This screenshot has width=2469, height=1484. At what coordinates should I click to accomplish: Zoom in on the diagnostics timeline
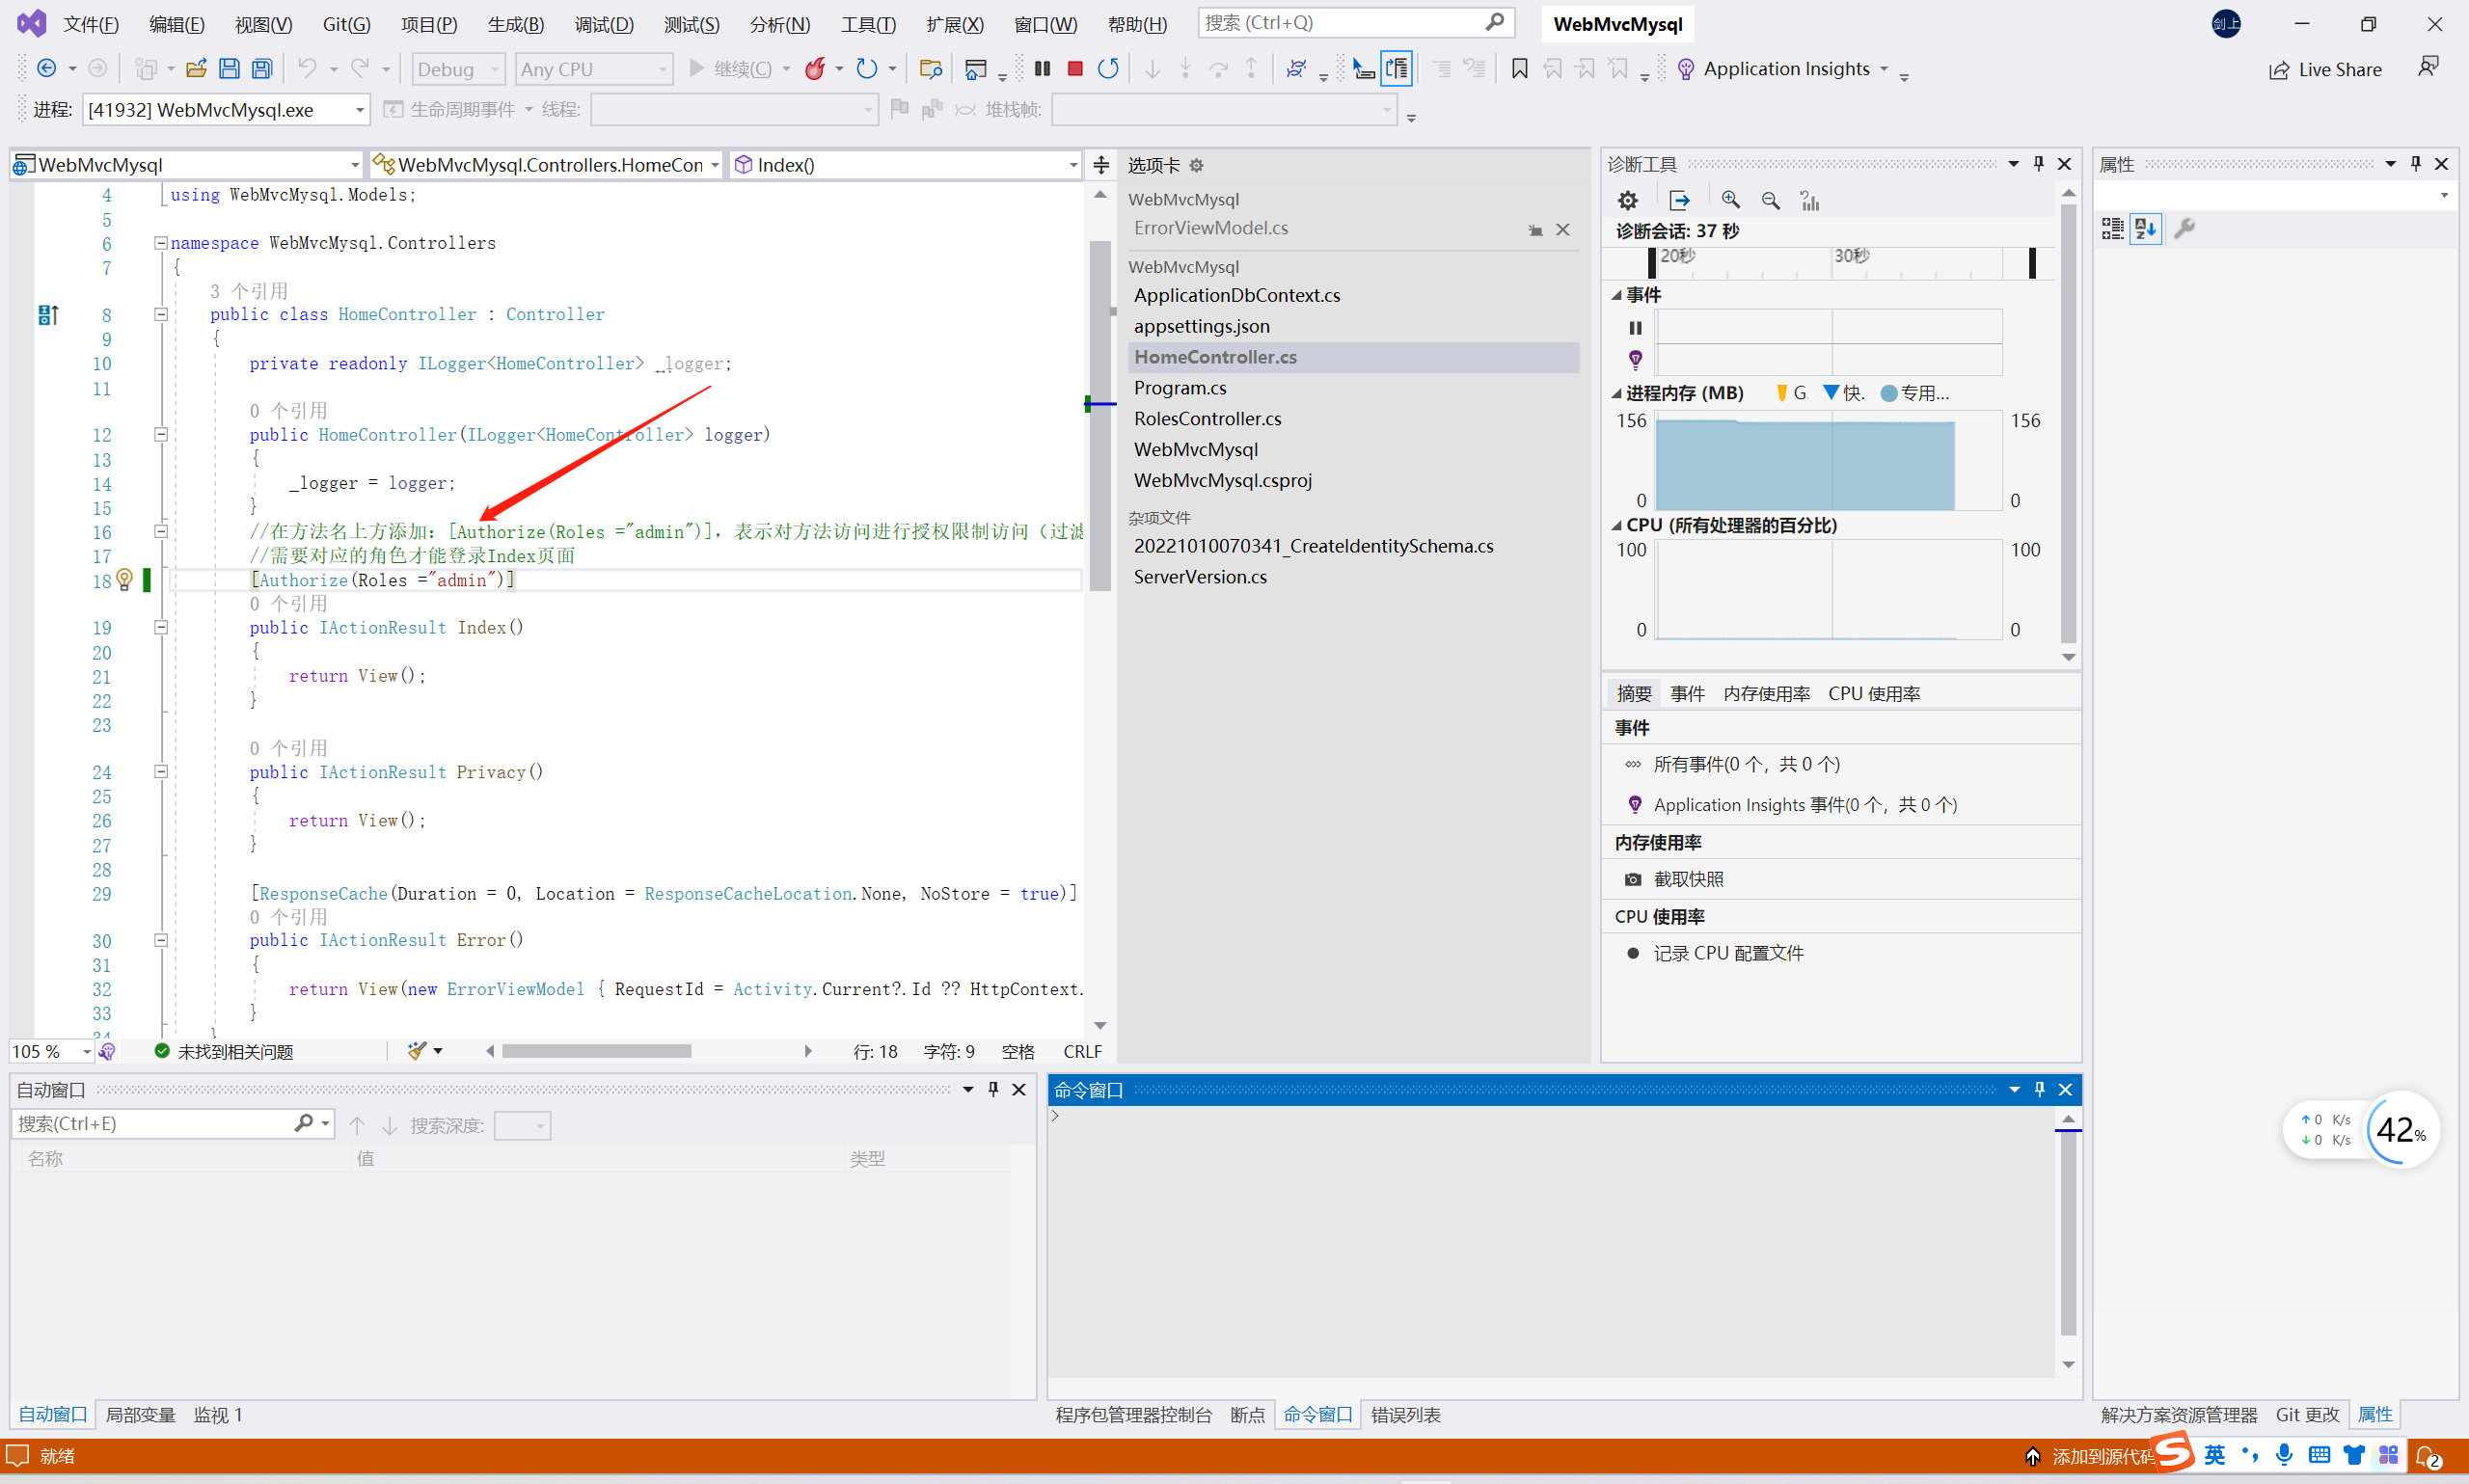1731,201
